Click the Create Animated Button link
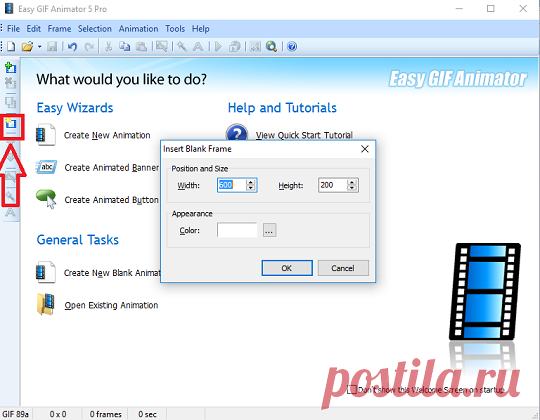The width and height of the screenshot is (540, 420). pyautogui.click(x=112, y=200)
